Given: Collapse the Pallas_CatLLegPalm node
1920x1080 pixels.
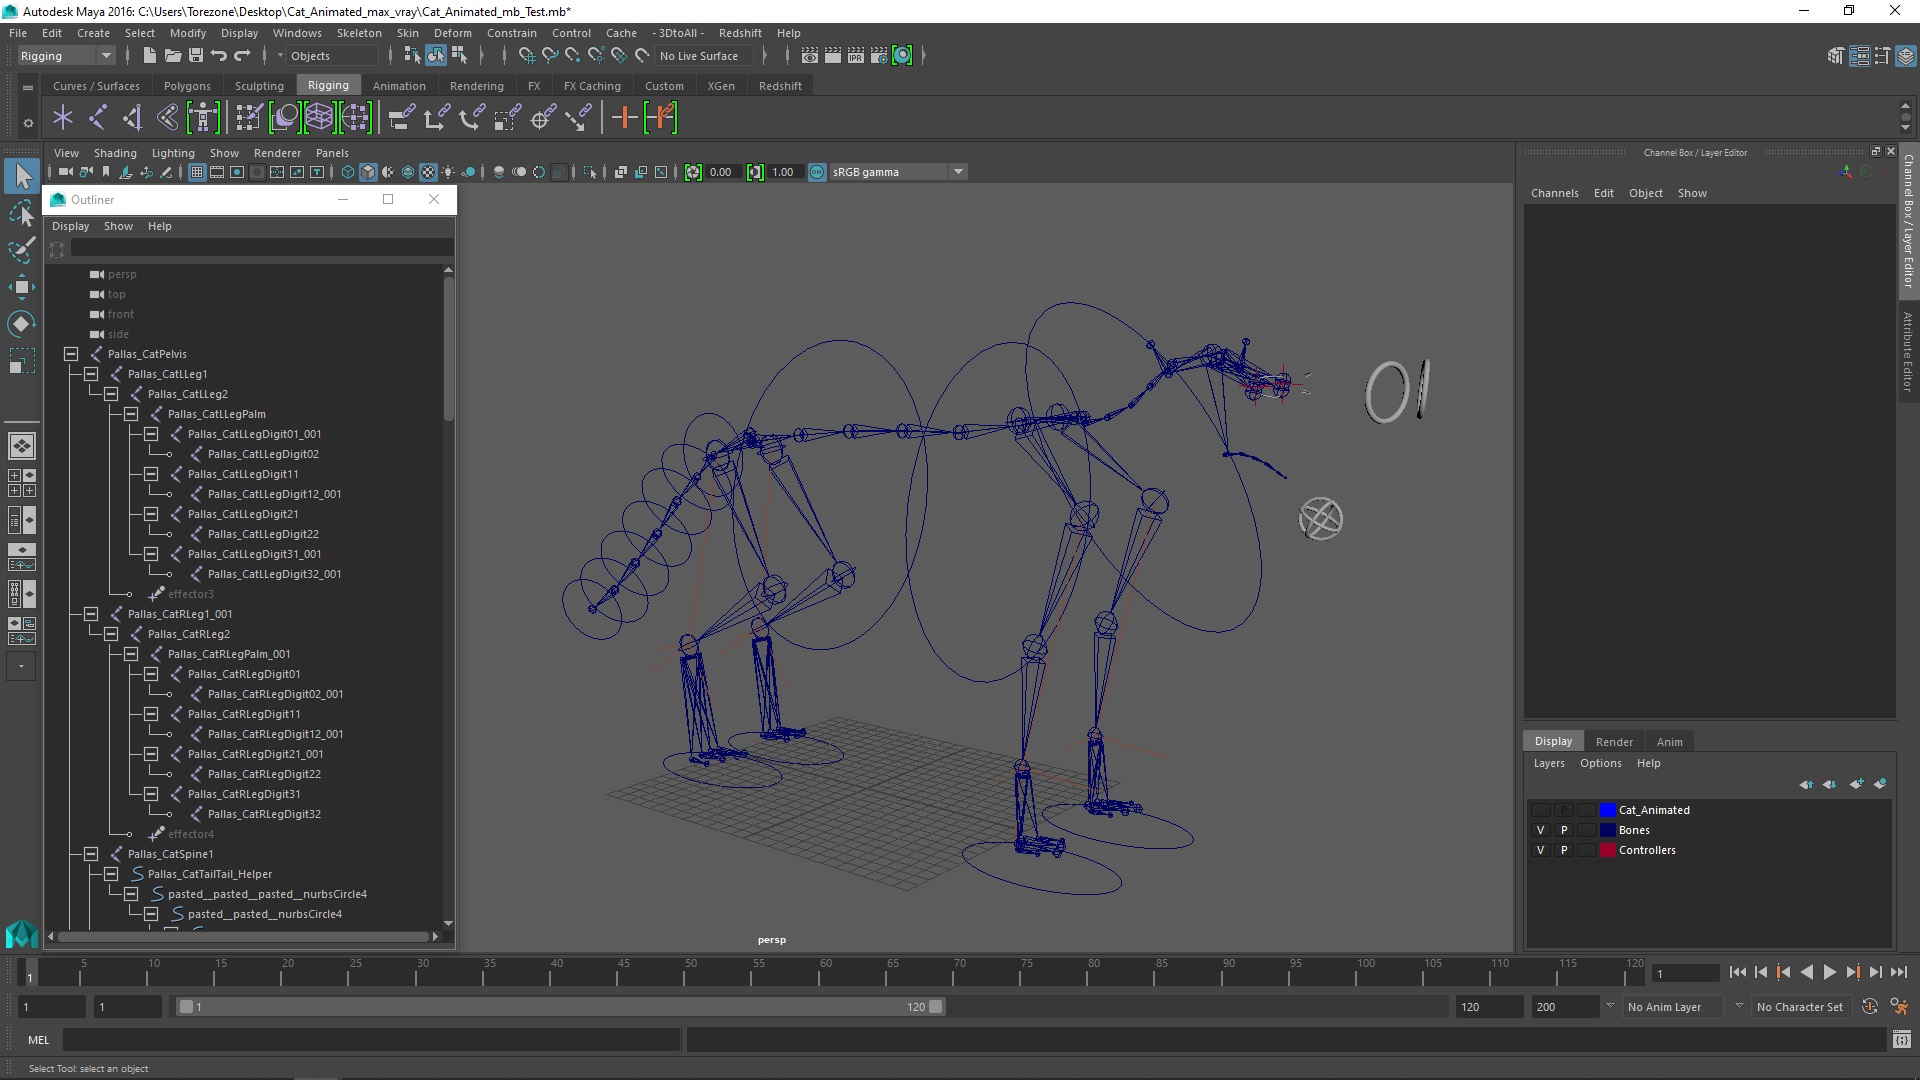Looking at the screenshot, I should (131, 414).
